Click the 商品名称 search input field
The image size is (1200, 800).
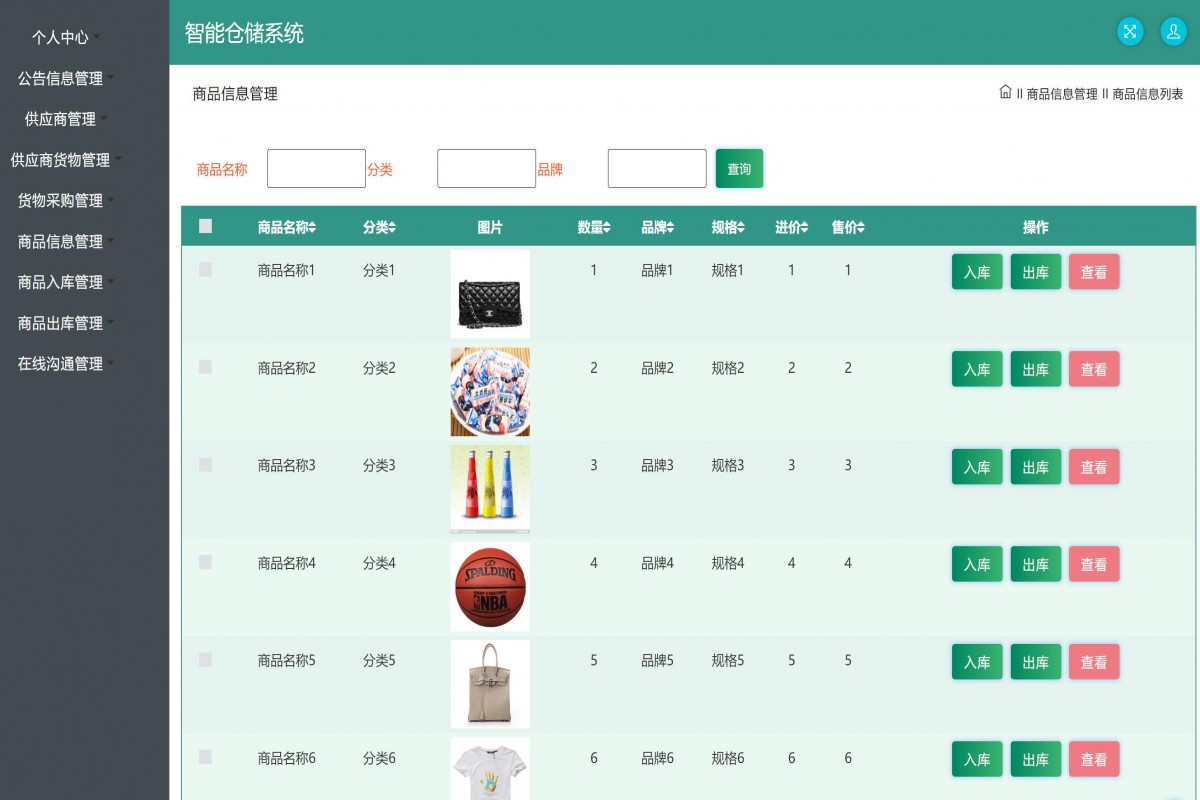point(316,167)
